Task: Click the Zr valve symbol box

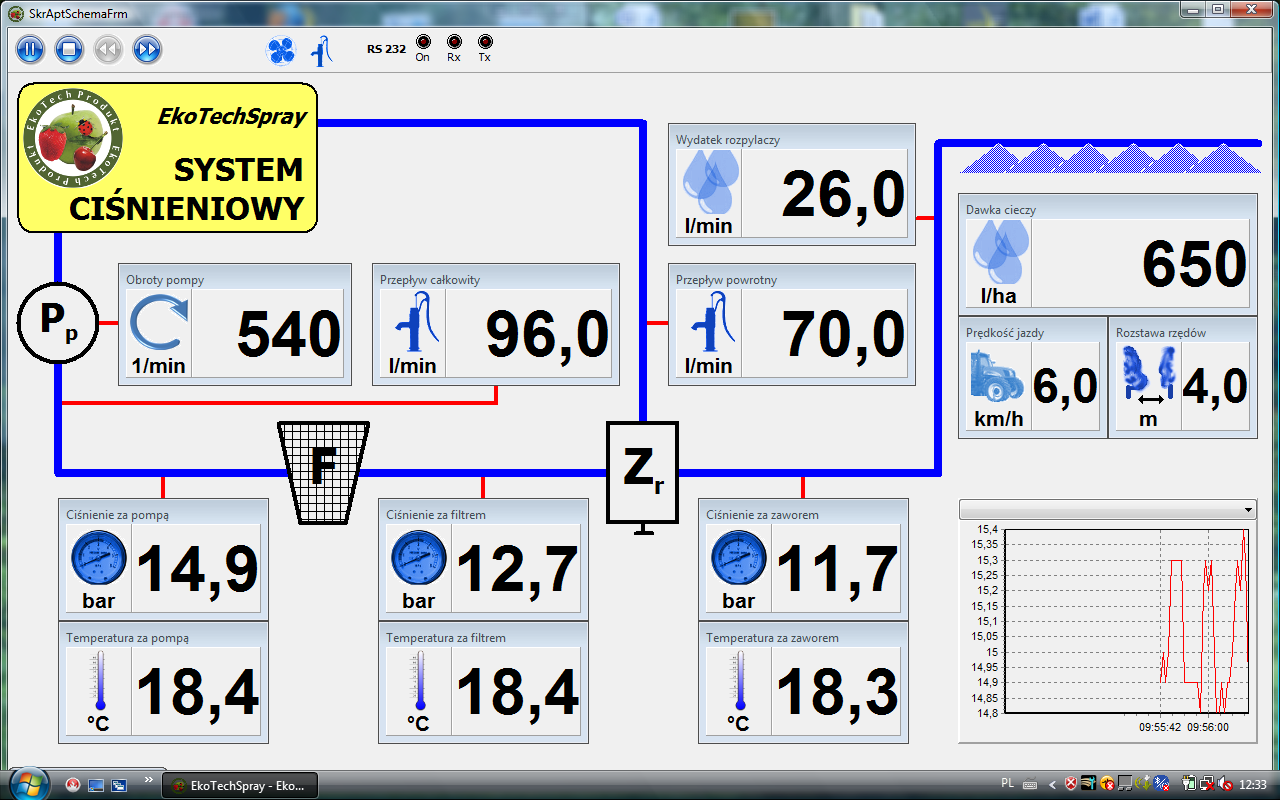Action: pos(642,471)
